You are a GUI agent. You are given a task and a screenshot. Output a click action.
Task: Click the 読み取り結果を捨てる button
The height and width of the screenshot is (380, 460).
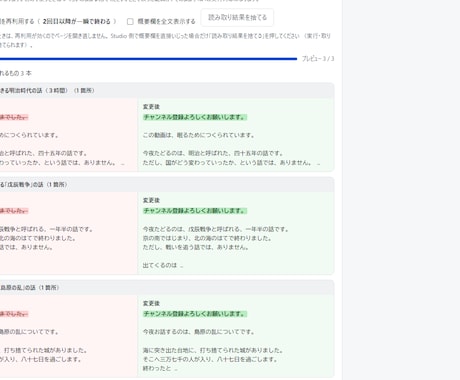coord(237,17)
